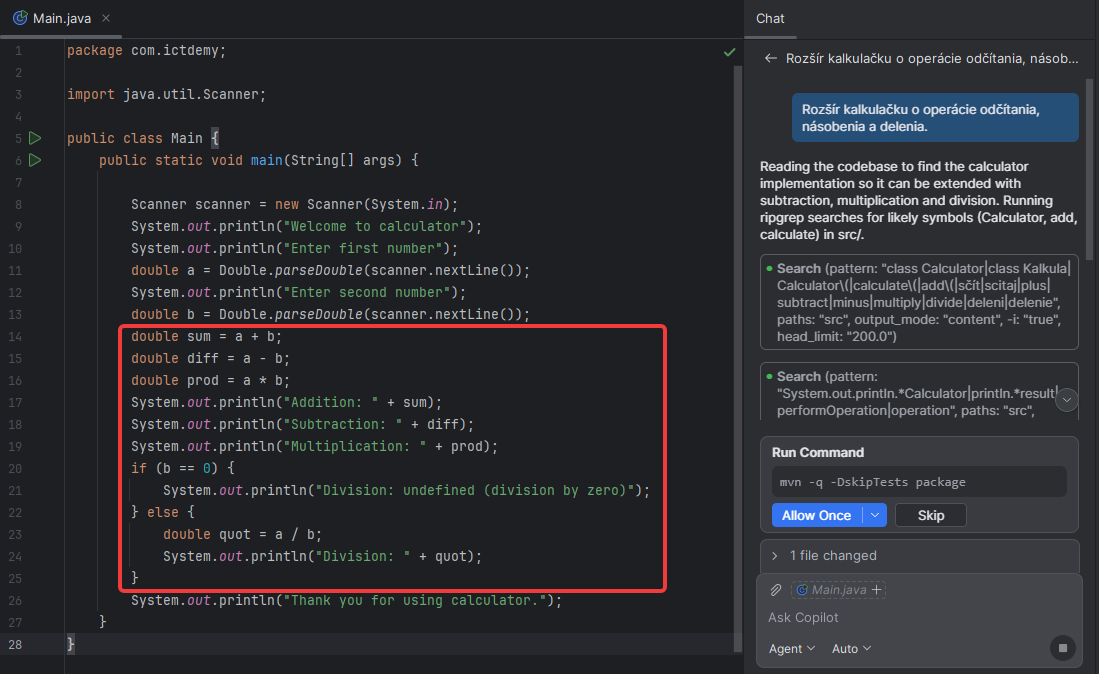Click Allow Once for the mvn command
The height and width of the screenshot is (674, 1099).
817,515
